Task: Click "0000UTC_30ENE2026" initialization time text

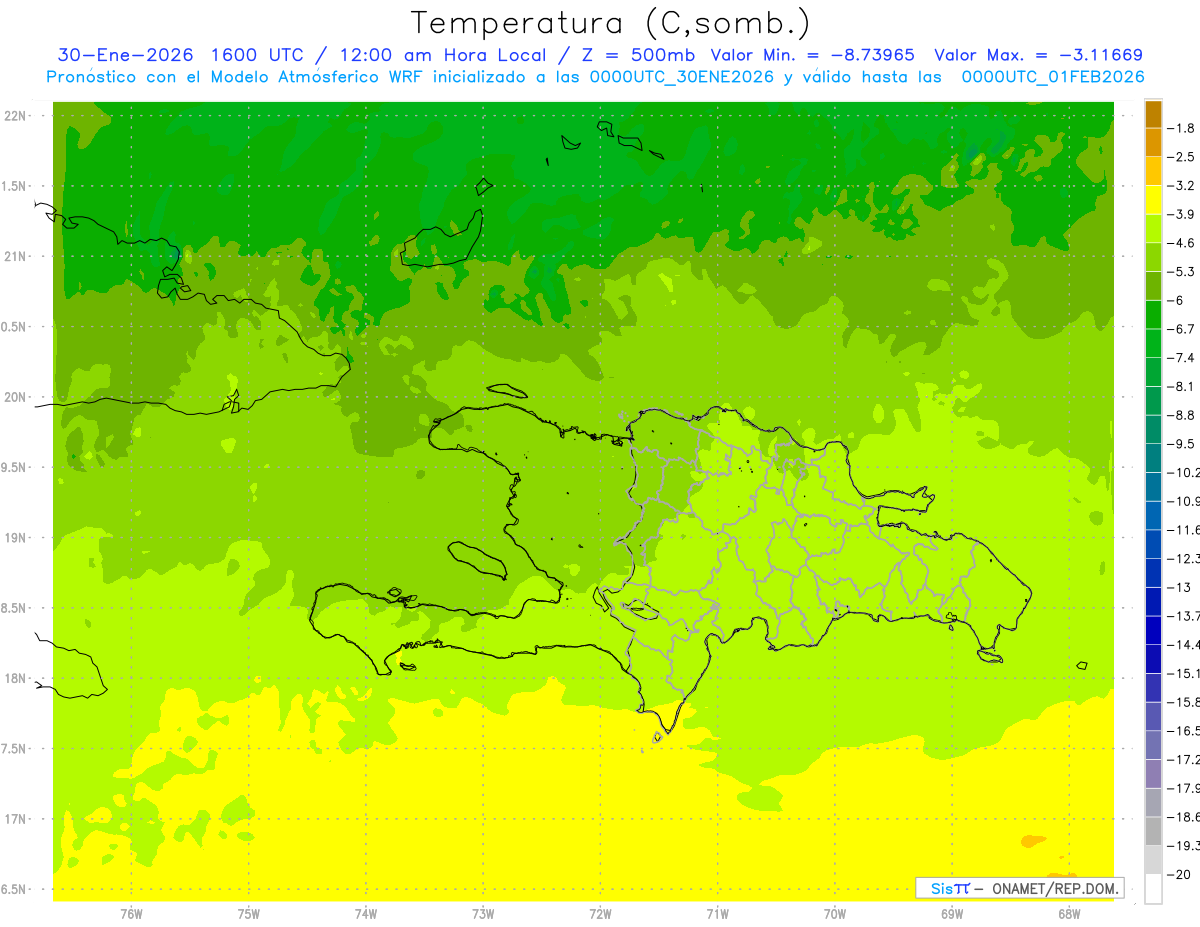Action: (x=680, y=77)
